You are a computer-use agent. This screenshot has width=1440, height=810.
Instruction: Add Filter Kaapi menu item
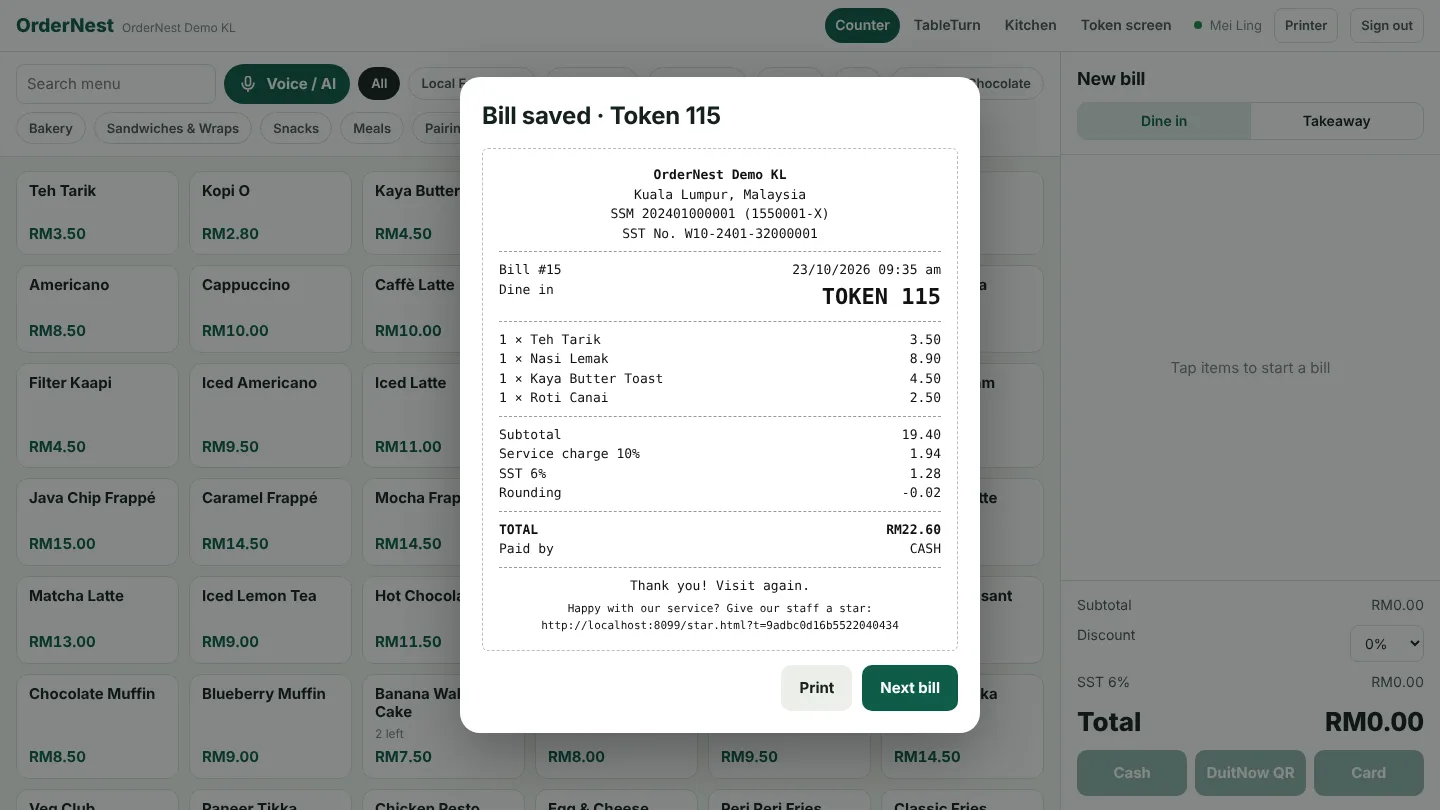pos(97,415)
